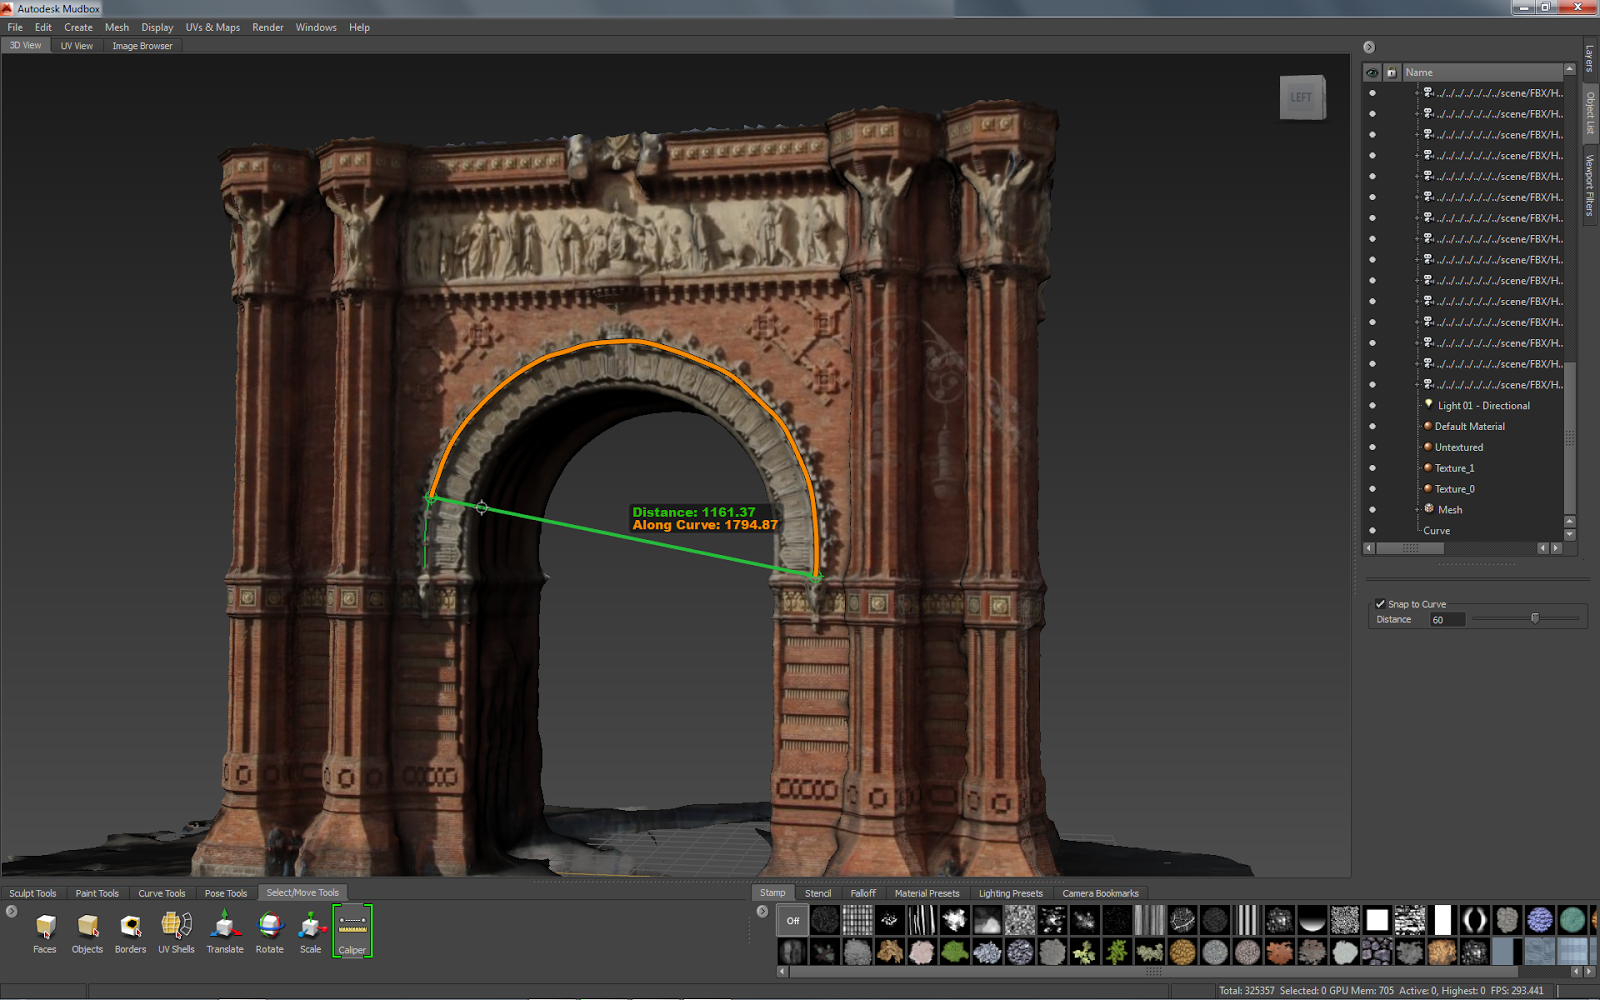Activate the Translate tool

pos(225,930)
